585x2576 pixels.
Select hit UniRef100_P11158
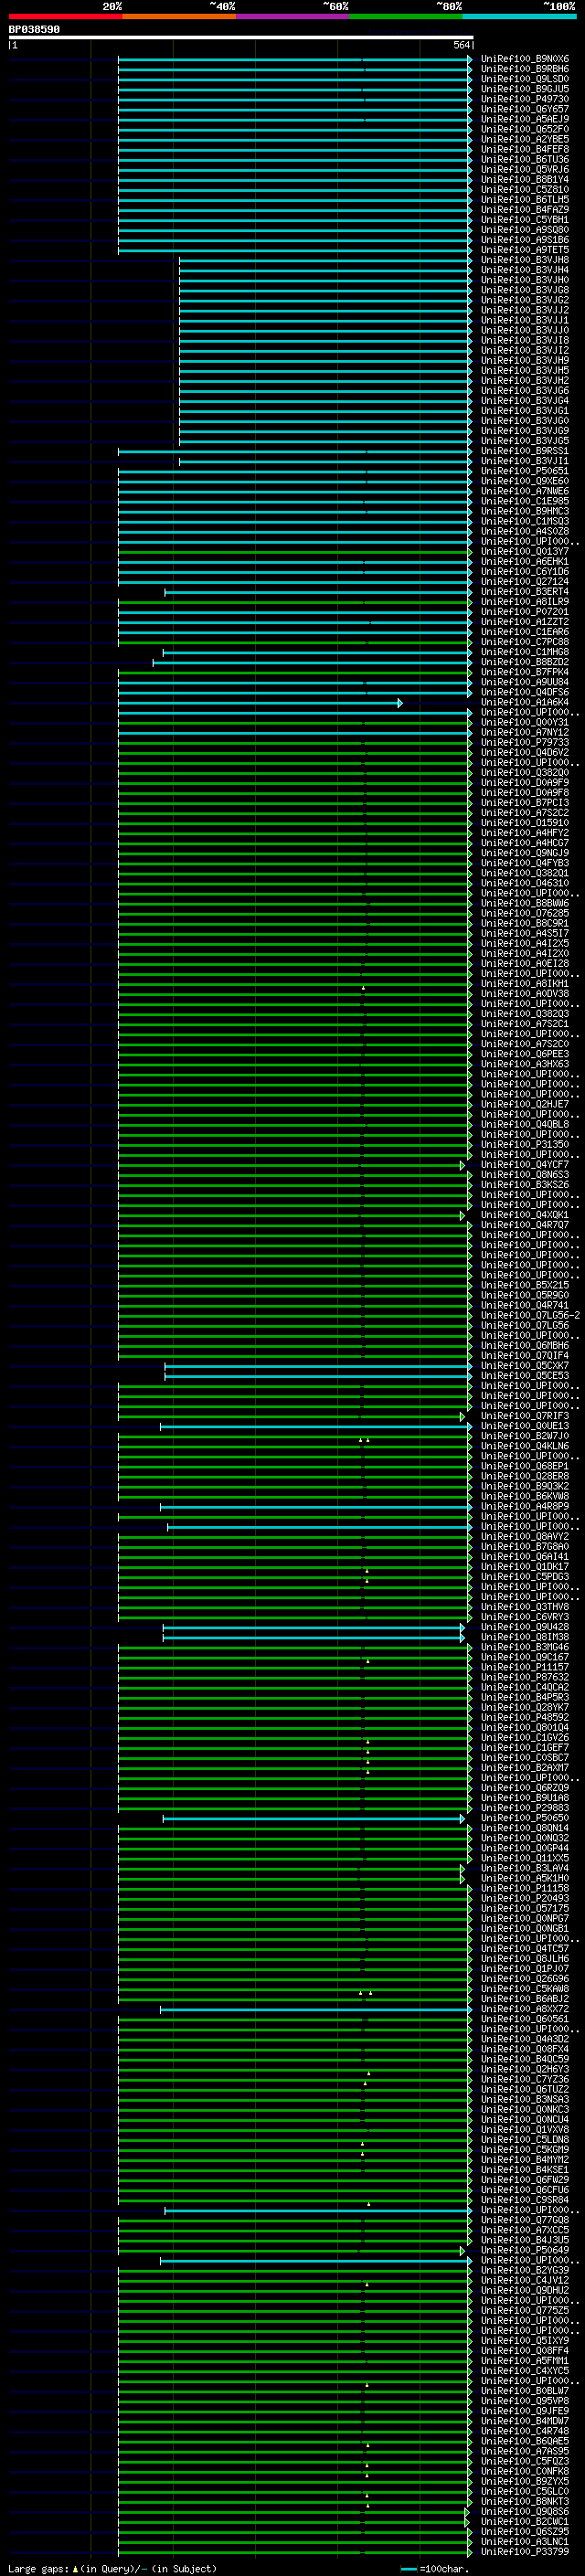(525, 1888)
